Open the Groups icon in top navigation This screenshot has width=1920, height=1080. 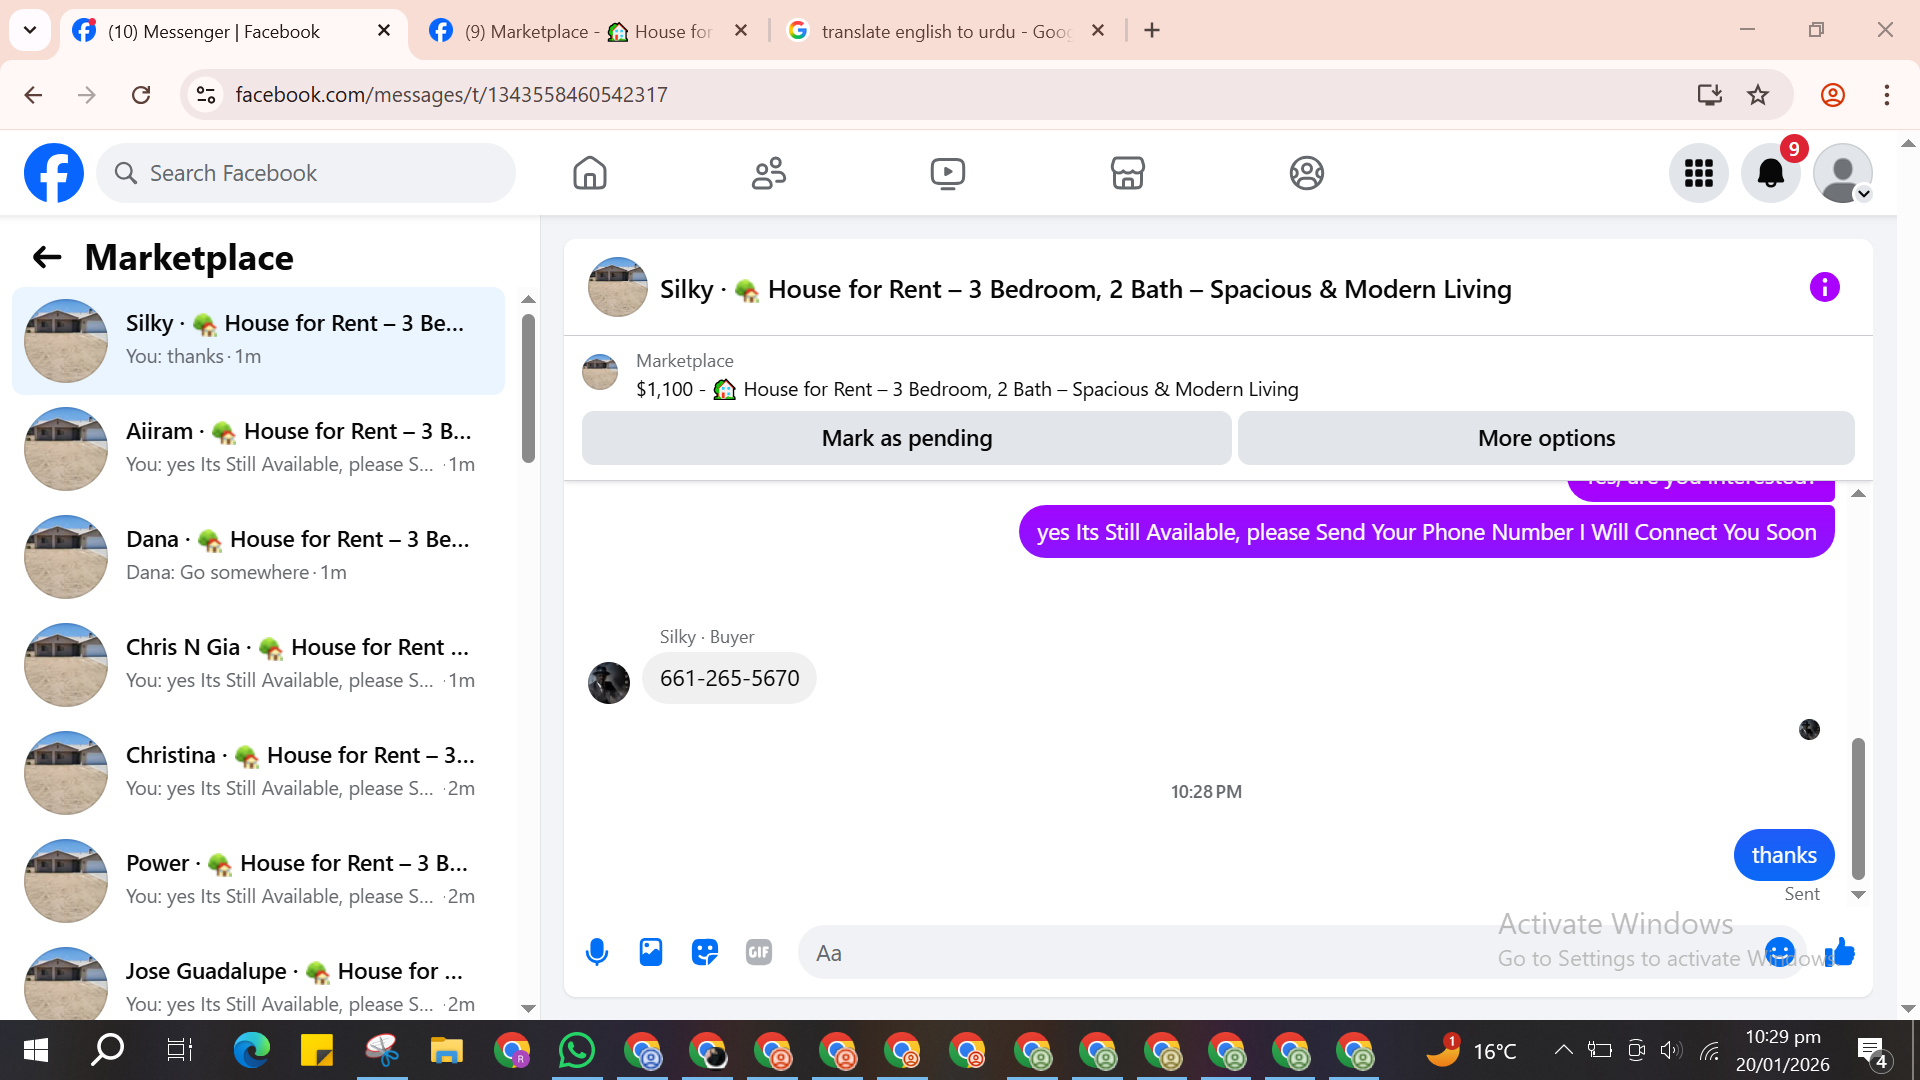(x=1306, y=173)
